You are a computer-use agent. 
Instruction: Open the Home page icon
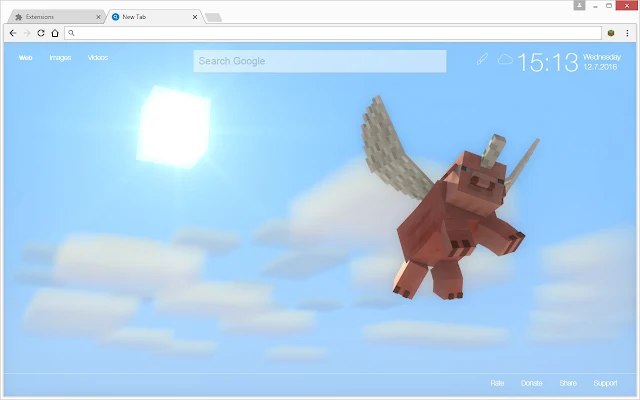coord(55,33)
